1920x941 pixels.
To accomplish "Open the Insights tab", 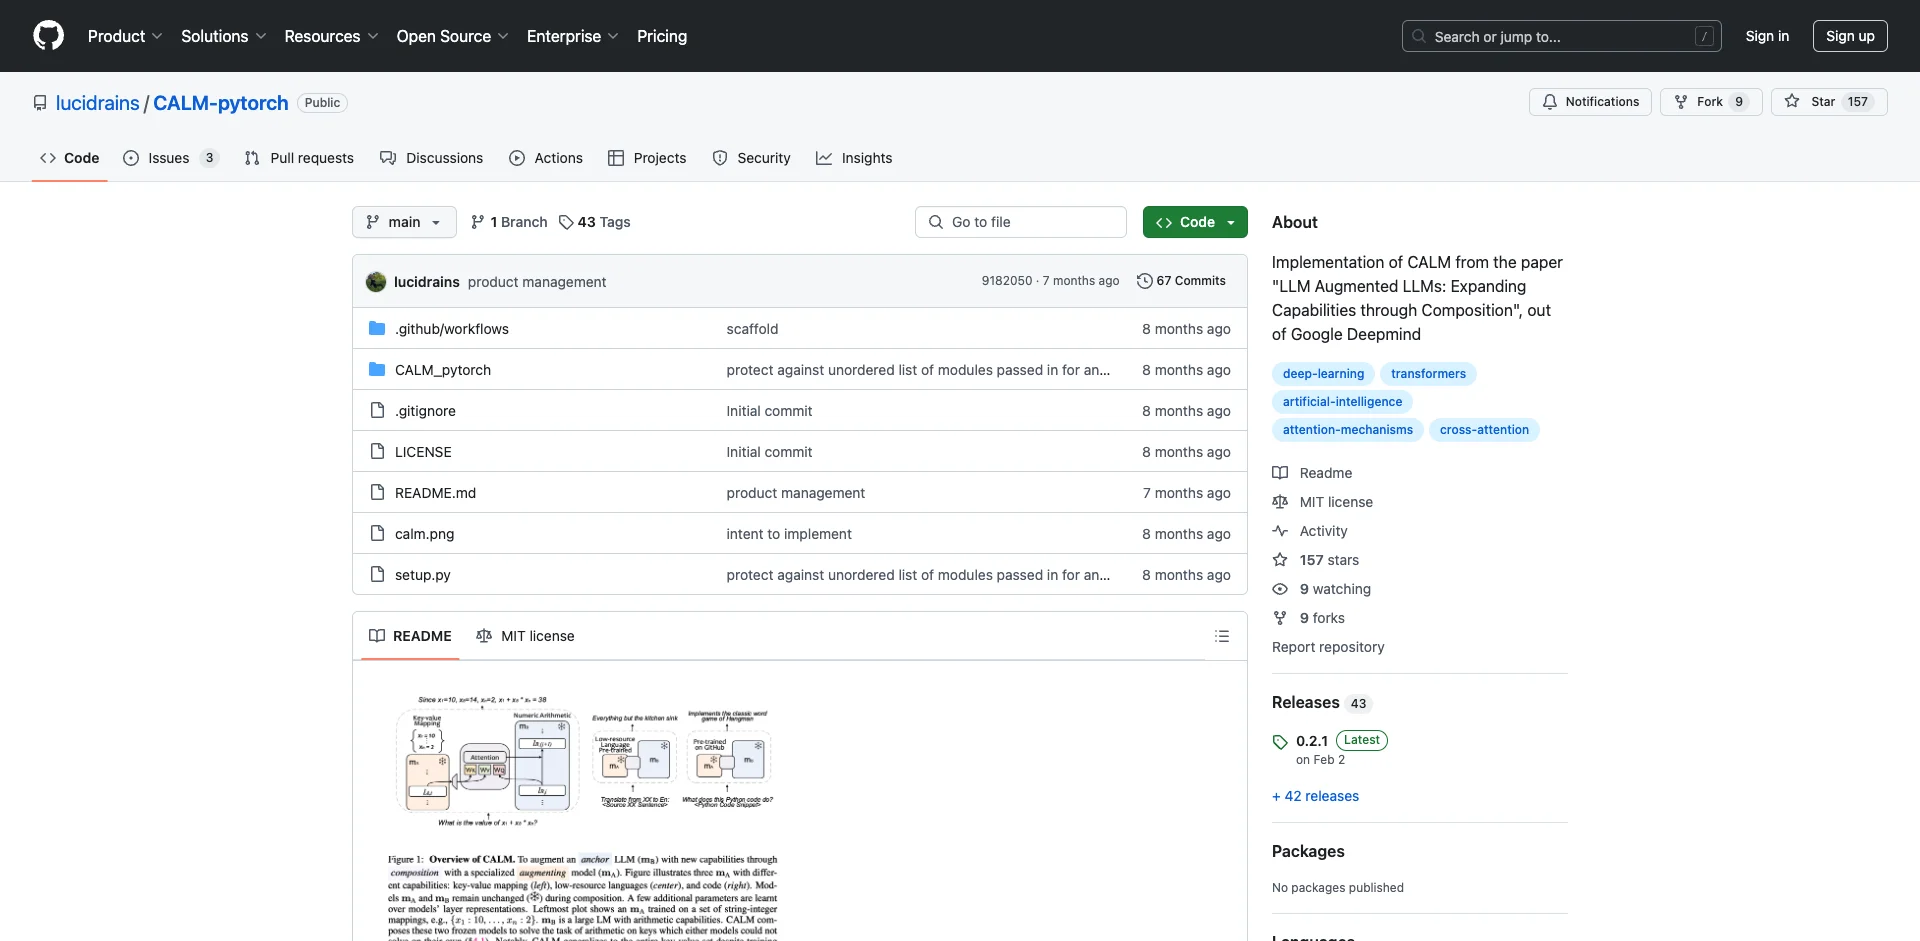I will pyautogui.click(x=854, y=158).
